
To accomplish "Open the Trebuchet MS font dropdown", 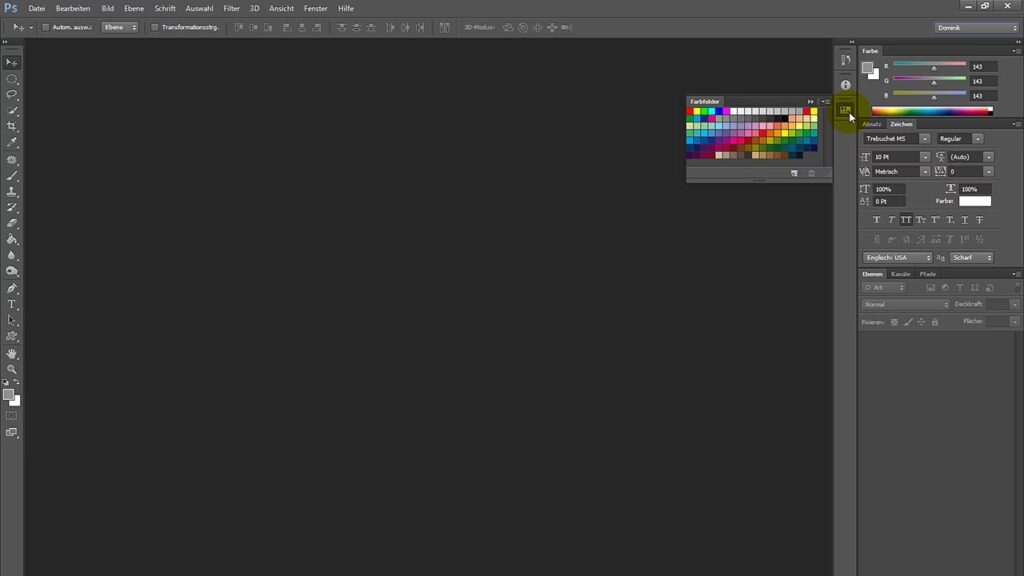I will 897,138.
